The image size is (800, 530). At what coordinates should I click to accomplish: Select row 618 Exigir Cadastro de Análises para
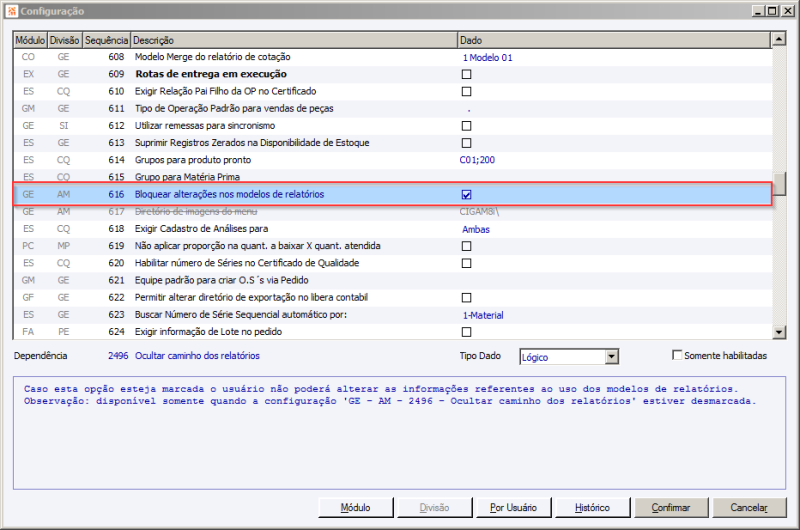click(392, 229)
